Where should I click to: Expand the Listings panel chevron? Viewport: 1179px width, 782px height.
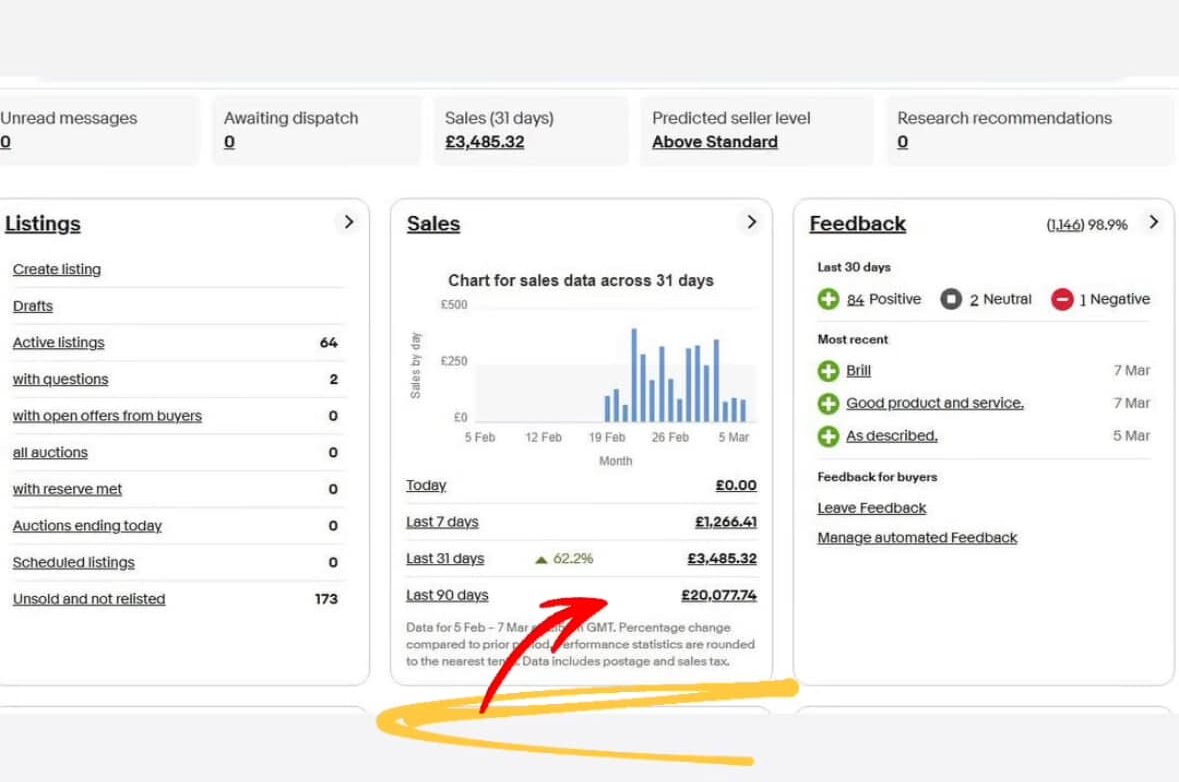[x=348, y=222]
